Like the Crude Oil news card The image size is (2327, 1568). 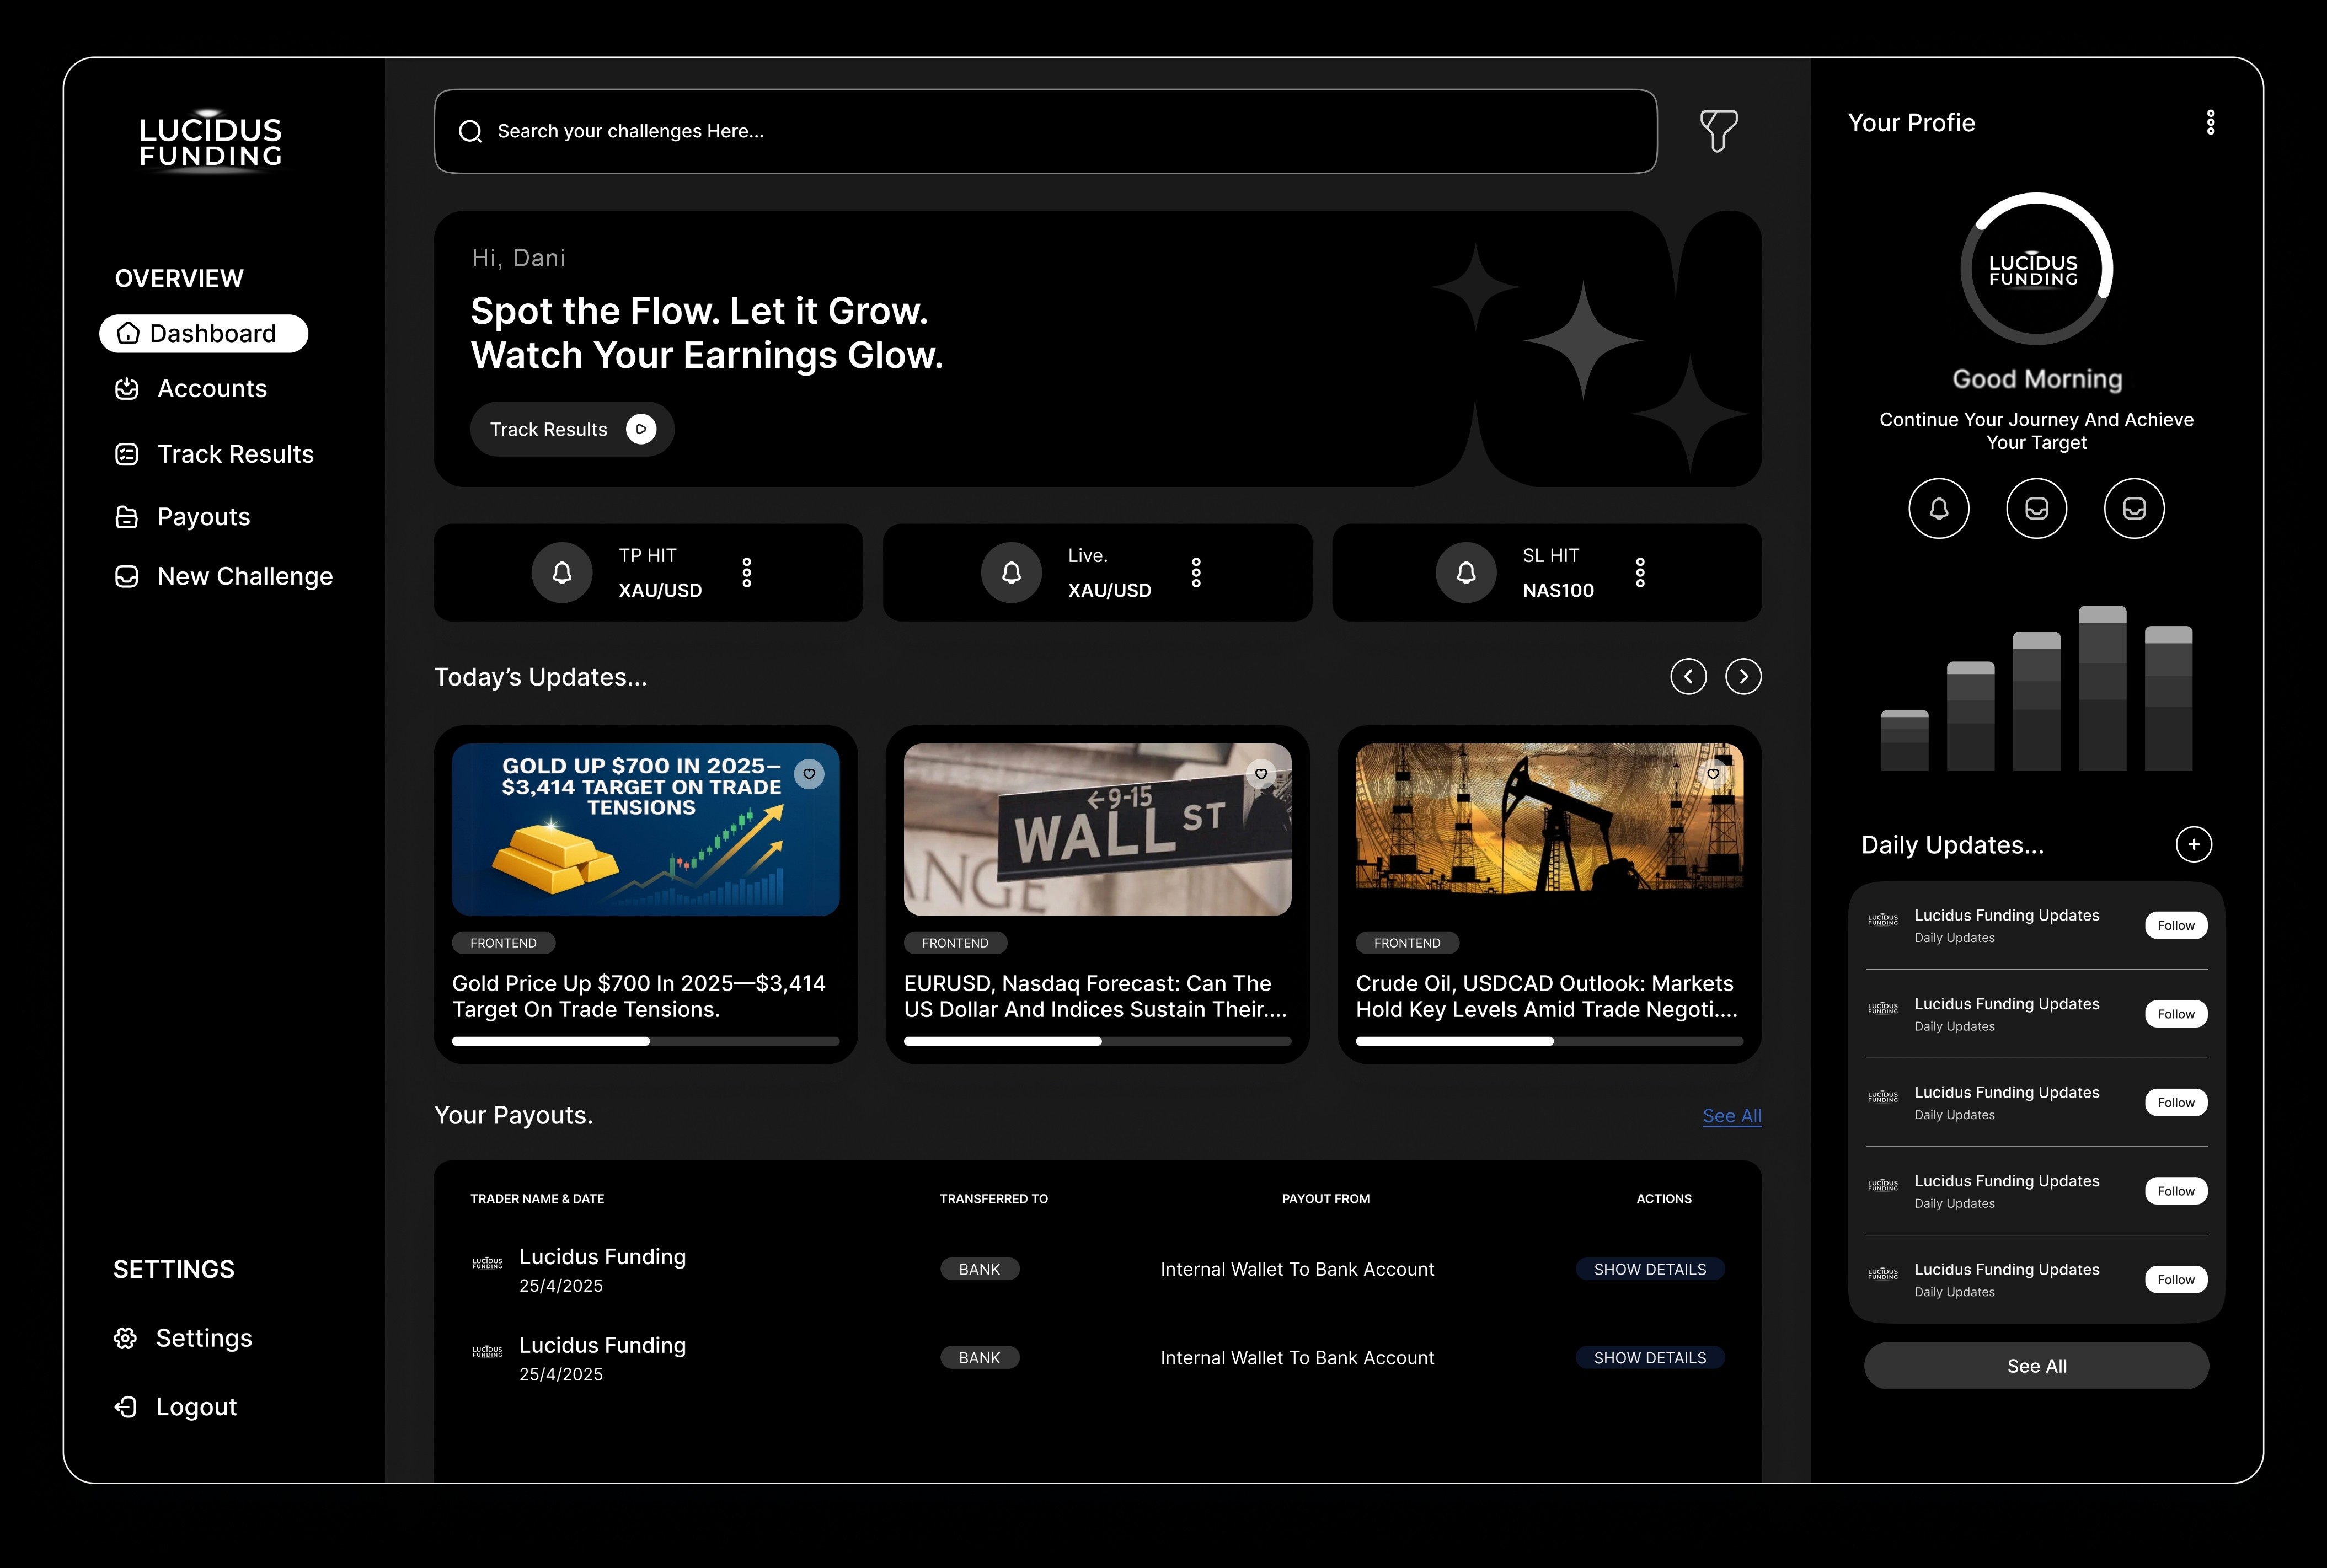pyautogui.click(x=1713, y=773)
